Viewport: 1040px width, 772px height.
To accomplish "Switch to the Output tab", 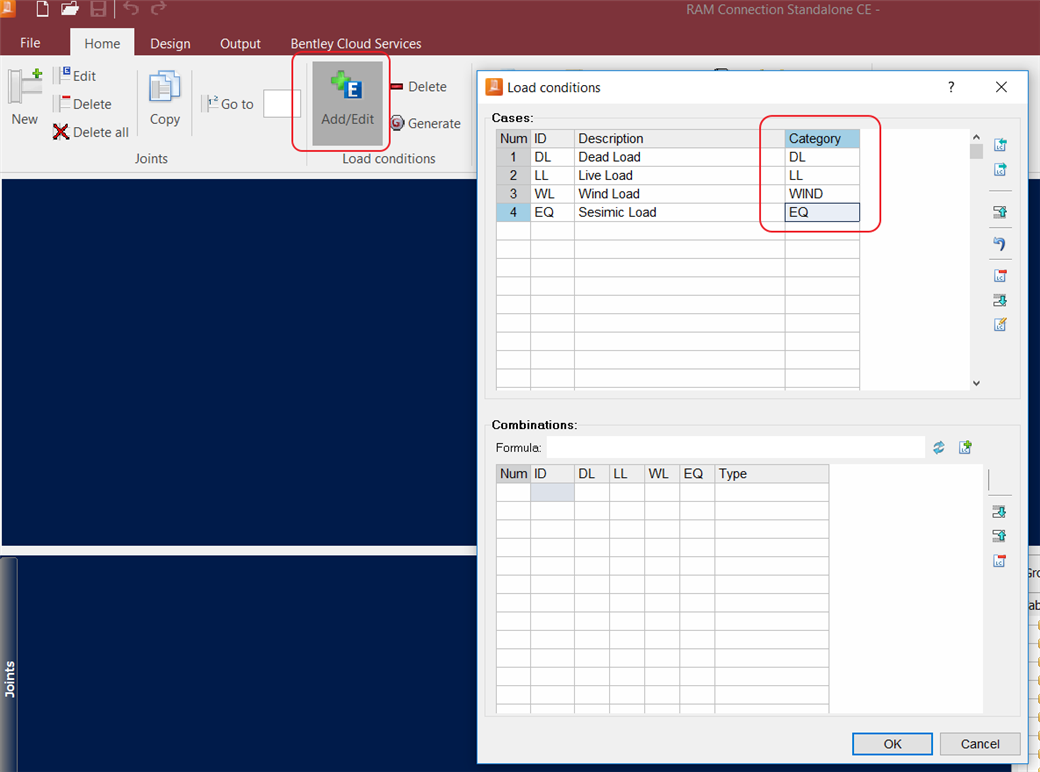I will point(240,43).
